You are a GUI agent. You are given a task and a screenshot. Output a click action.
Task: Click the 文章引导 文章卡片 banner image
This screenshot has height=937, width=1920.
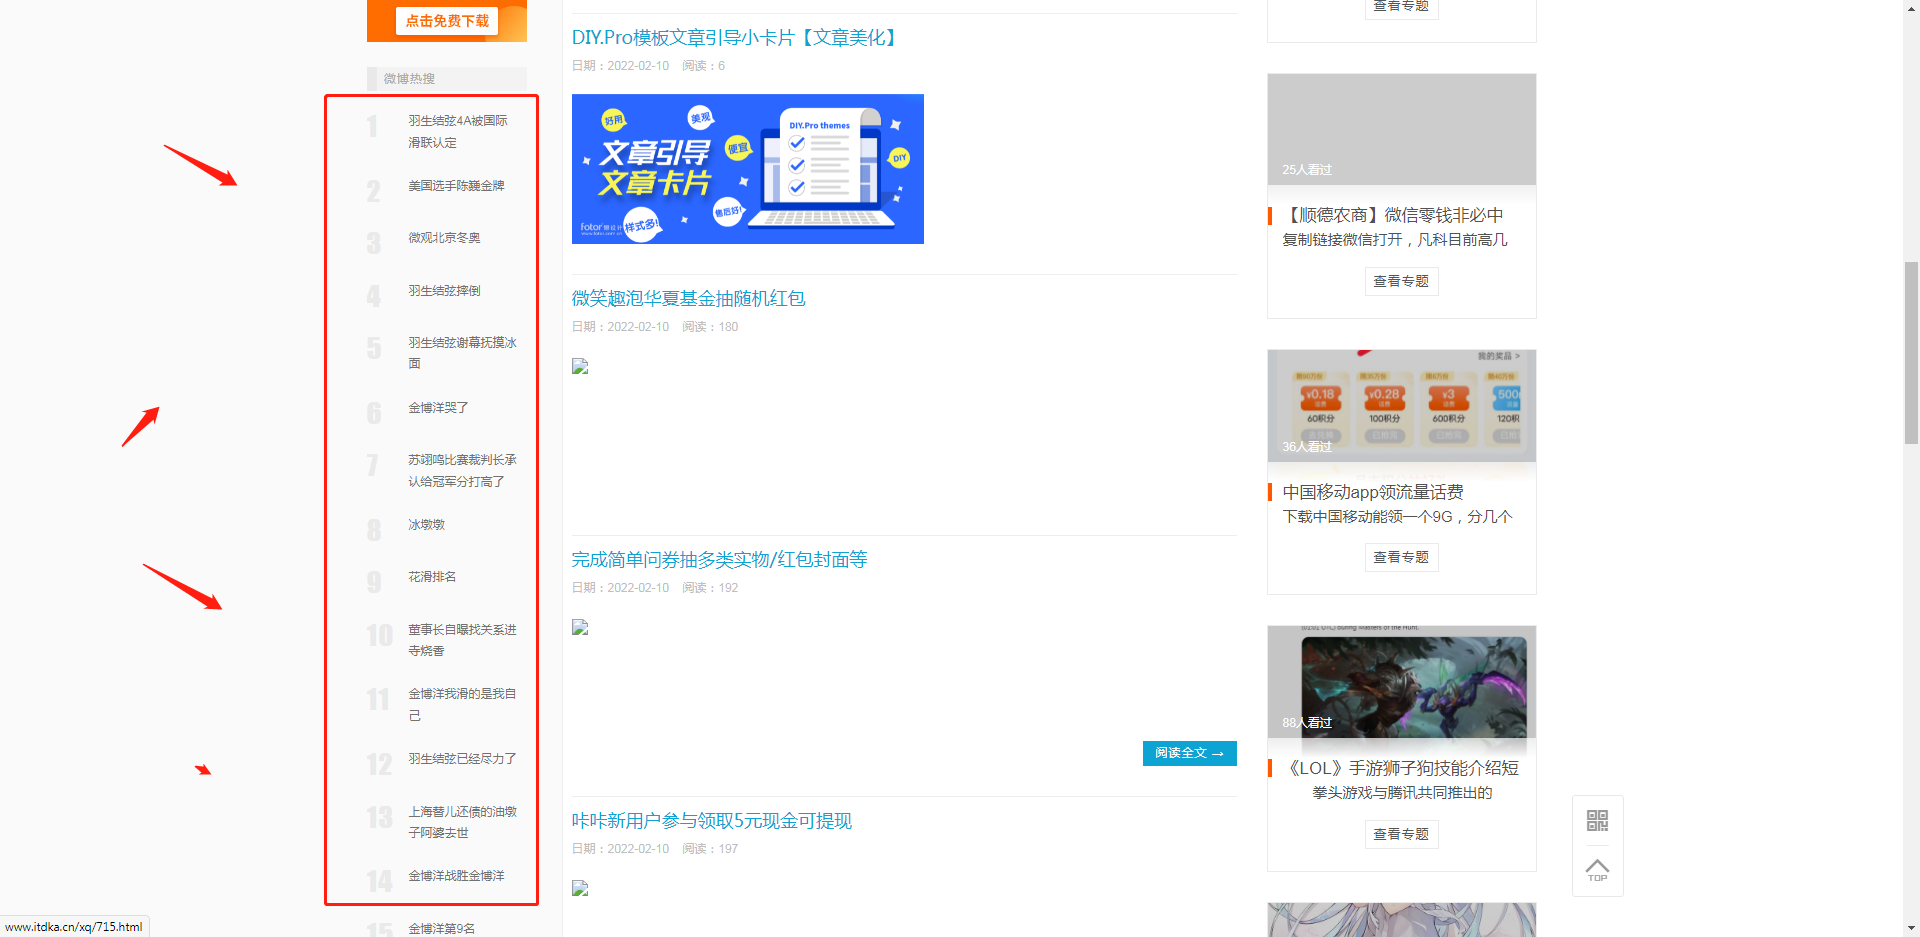pos(747,169)
